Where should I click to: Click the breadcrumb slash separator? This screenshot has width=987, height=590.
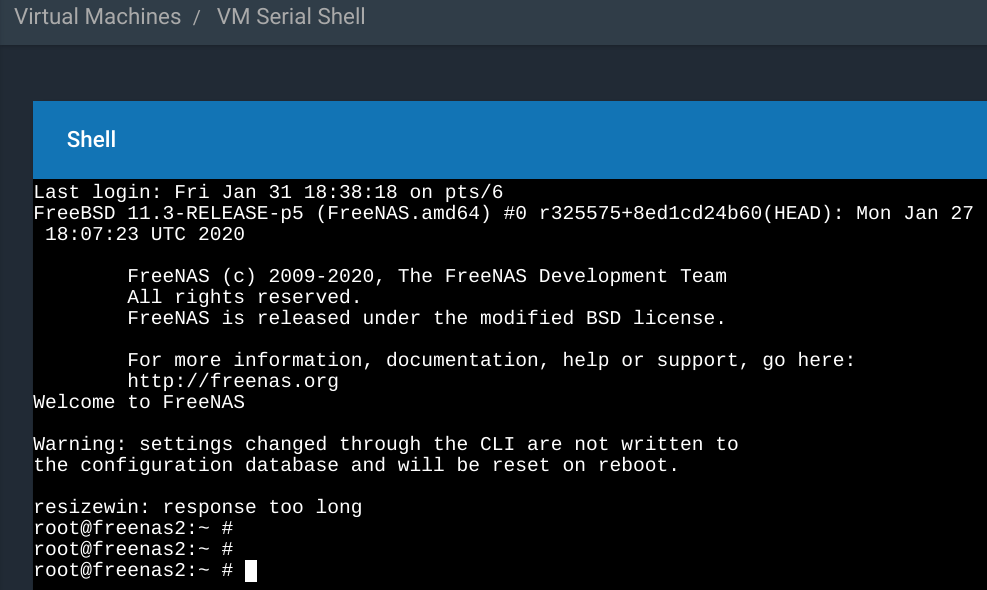[197, 17]
